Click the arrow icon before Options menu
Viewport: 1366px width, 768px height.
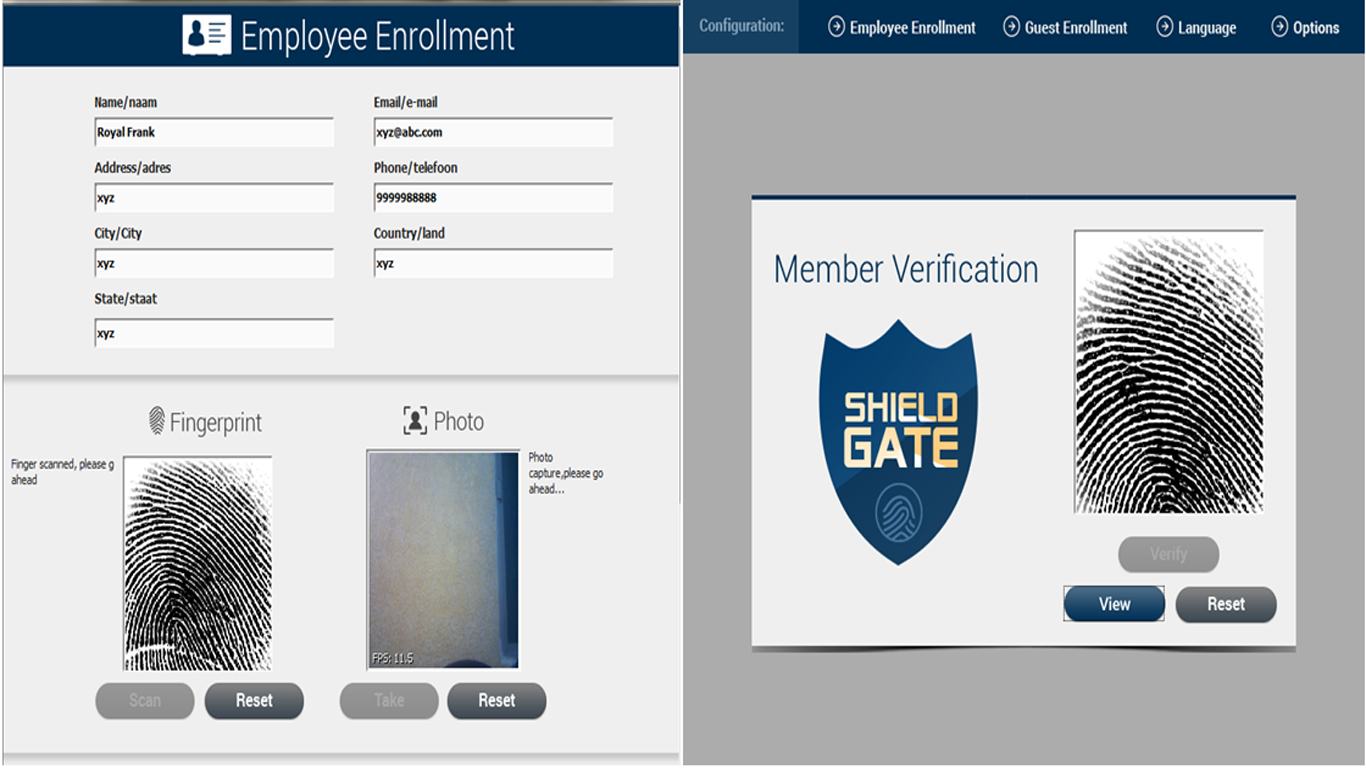click(1280, 27)
